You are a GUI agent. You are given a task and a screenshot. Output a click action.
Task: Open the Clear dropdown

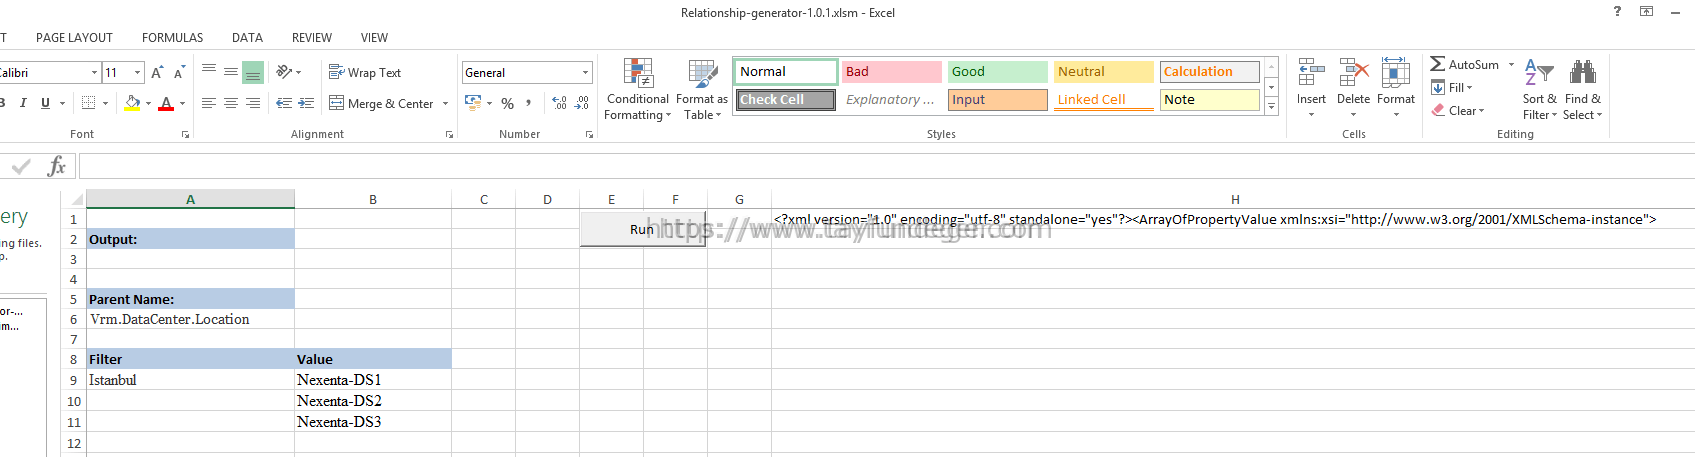[x=1458, y=111]
